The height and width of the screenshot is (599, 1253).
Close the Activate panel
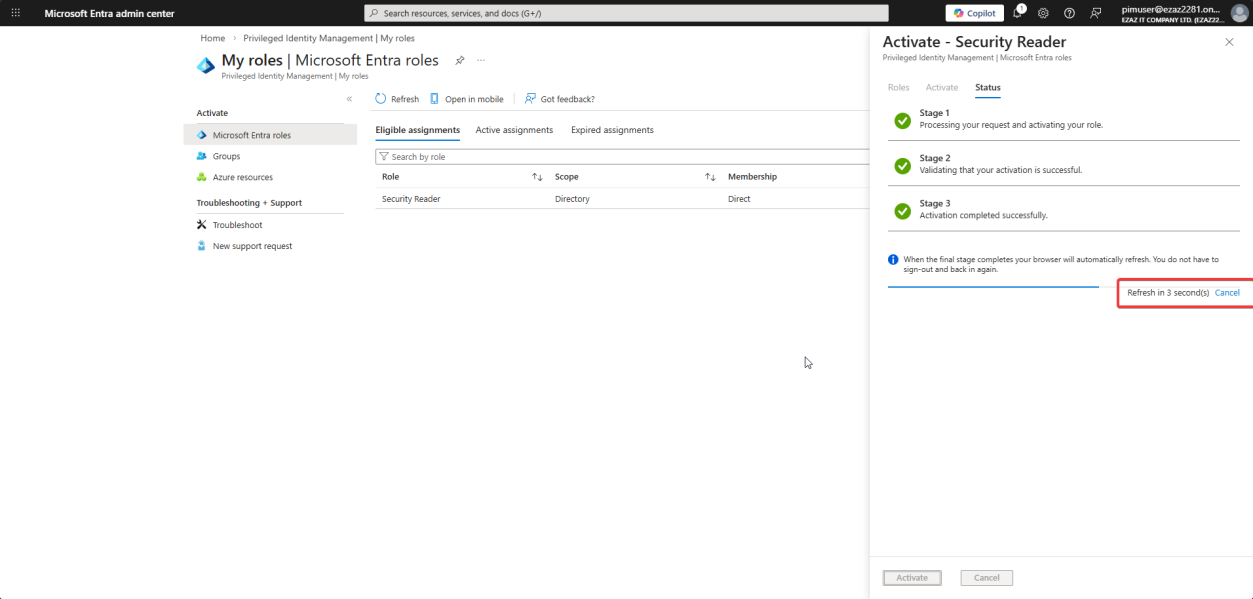coord(1229,42)
